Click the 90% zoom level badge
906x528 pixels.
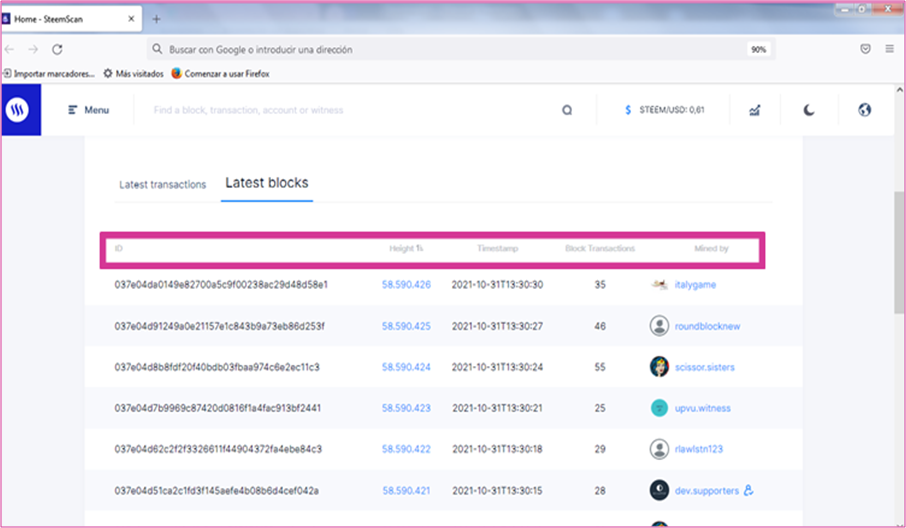(758, 50)
